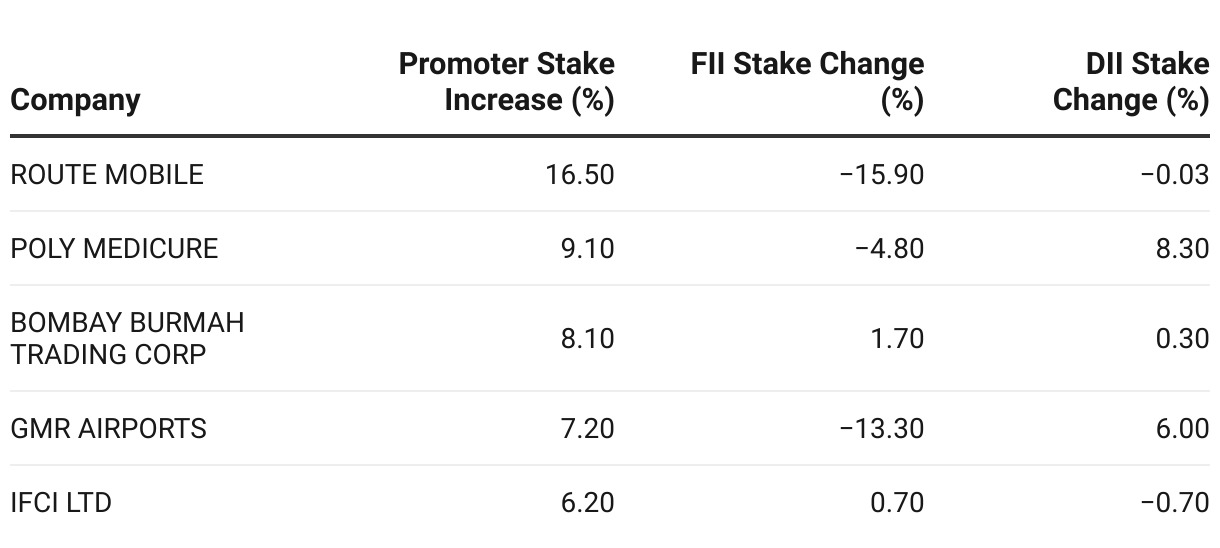Sort by Promoter Stake Increase header

click(507, 82)
